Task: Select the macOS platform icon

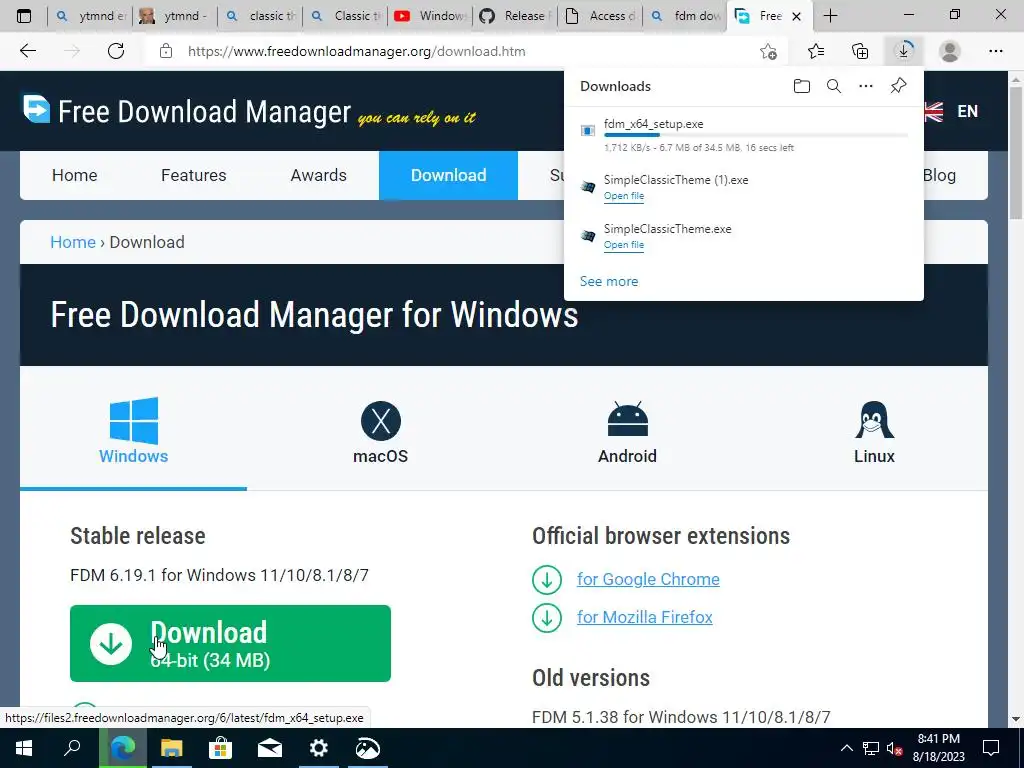Action: 381,421
